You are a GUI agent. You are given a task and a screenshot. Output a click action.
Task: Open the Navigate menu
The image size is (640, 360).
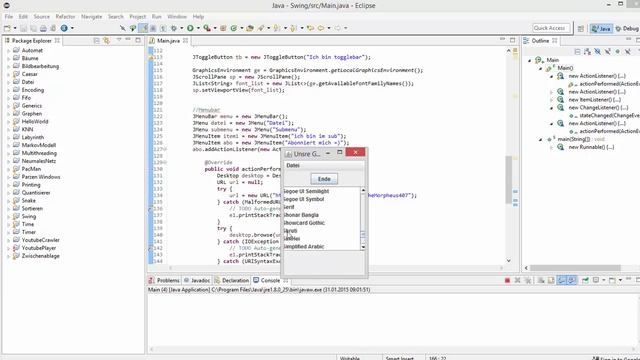91,17
